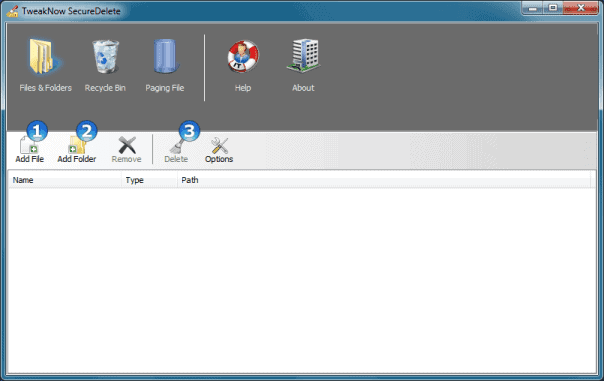604x381 pixels.
Task: Select the Recycle Bin icon
Action: coord(105,57)
